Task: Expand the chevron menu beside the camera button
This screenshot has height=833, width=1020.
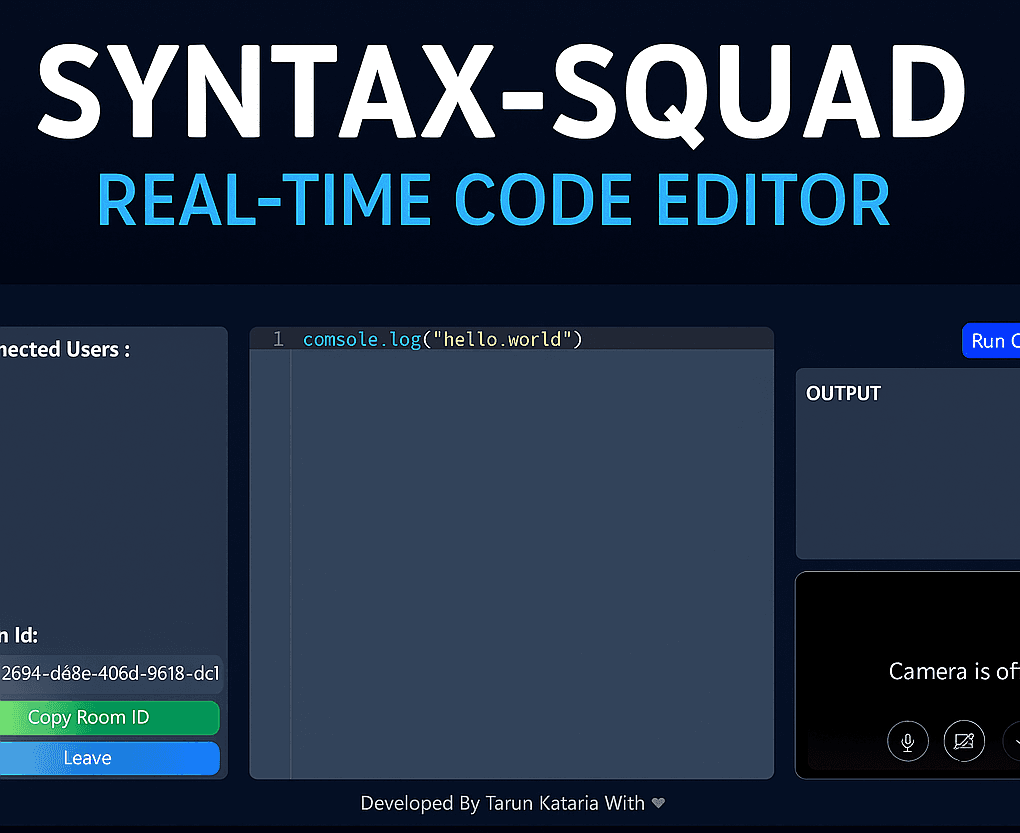Action: (x=1012, y=742)
